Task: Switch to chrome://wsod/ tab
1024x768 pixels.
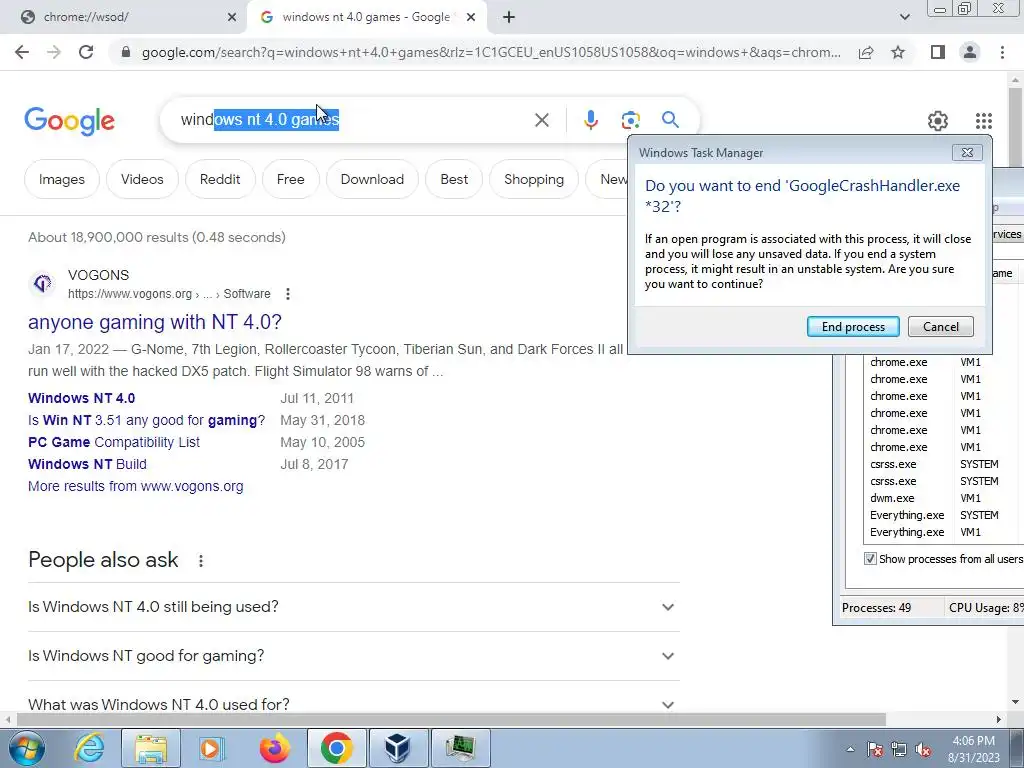Action: 124,18
